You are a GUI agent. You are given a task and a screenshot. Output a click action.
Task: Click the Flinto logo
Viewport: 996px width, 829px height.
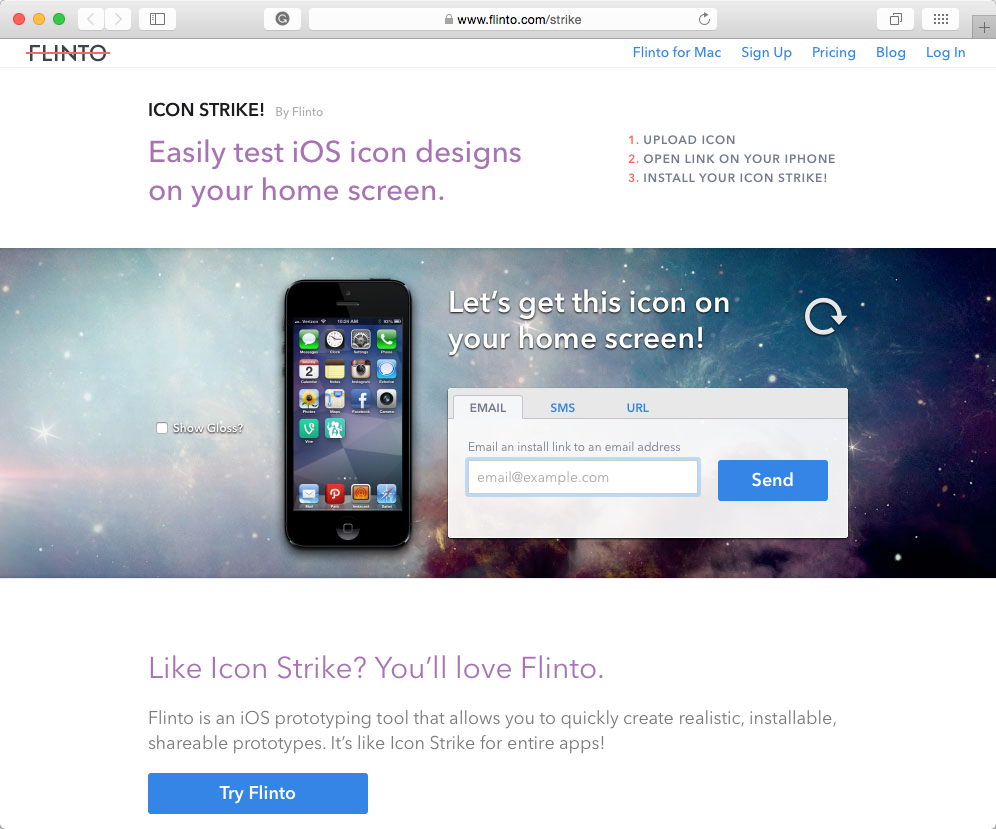point(68,53)
